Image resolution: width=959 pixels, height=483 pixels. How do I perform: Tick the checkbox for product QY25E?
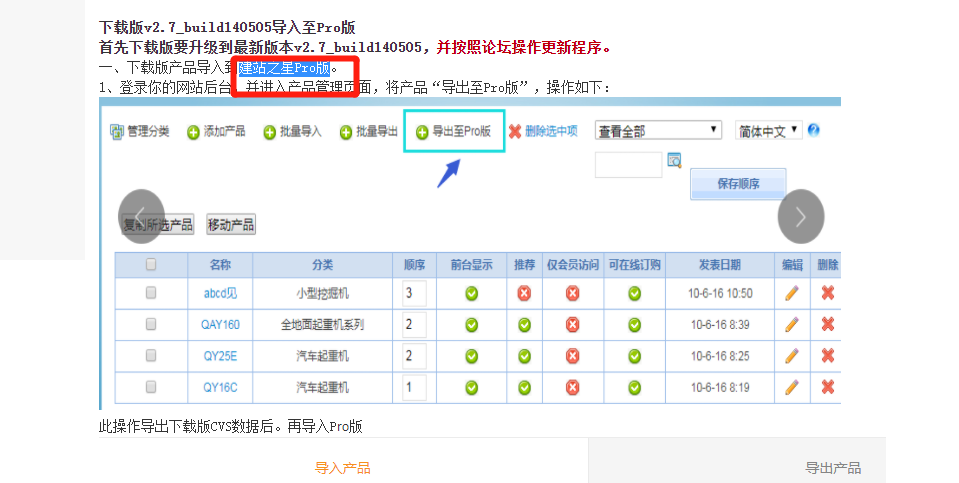click(151, 355)
